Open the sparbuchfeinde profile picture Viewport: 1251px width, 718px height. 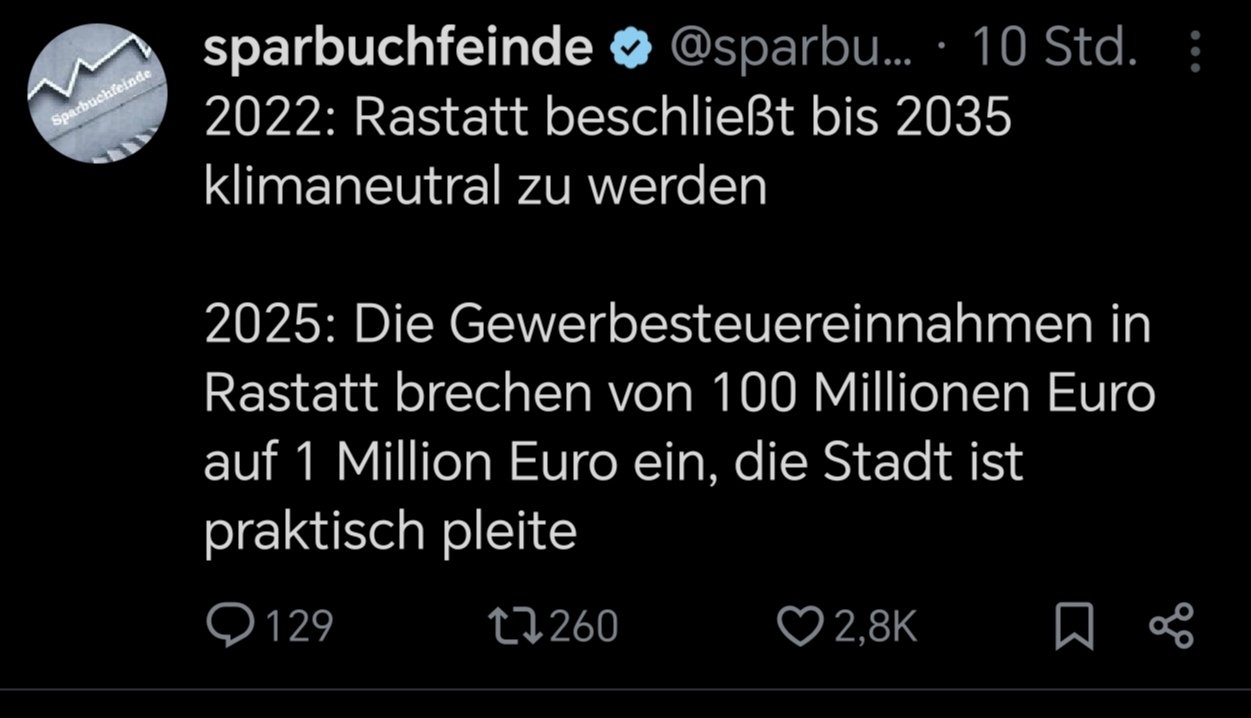(x=96, y=93)
